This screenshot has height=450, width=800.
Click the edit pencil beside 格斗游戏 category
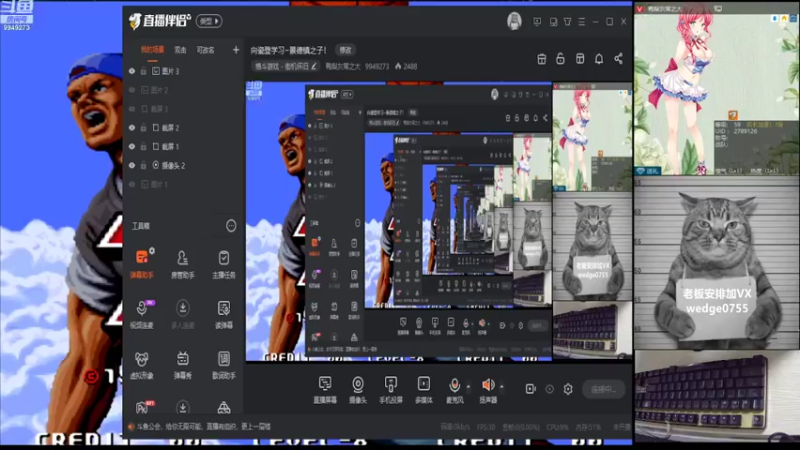click(x=314, y=66)
